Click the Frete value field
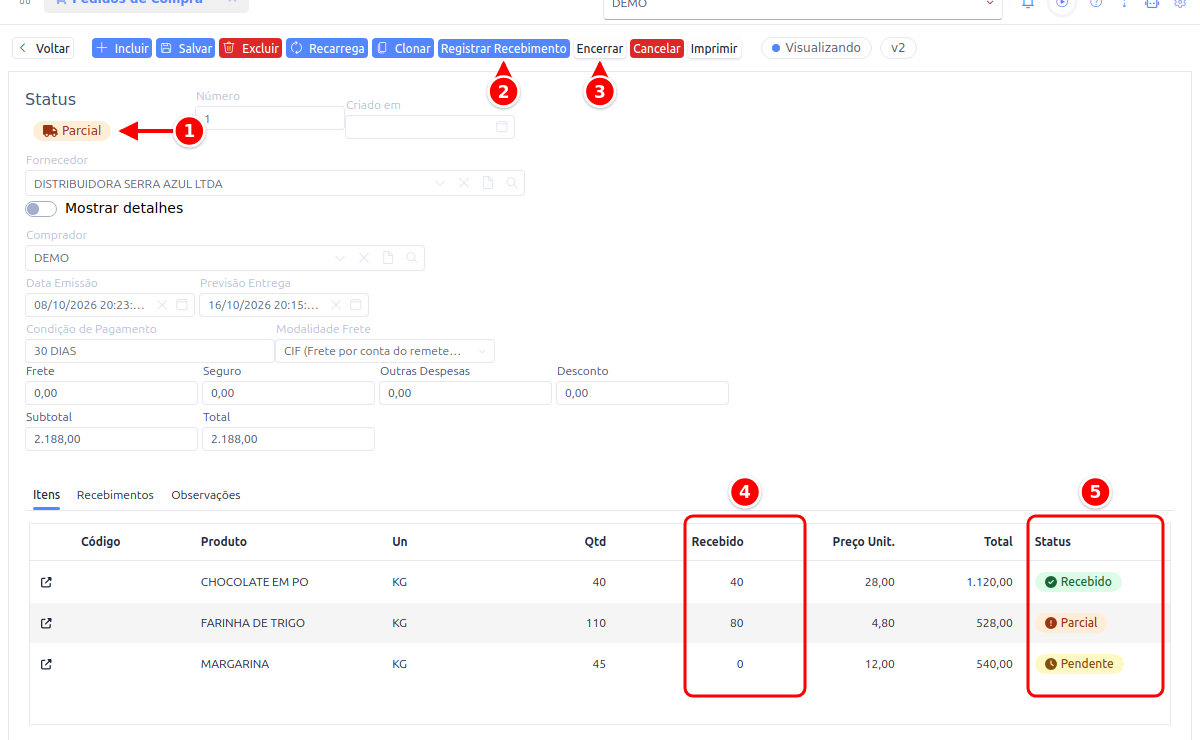This screenshot has width=1200, height=740. [112, 393]
